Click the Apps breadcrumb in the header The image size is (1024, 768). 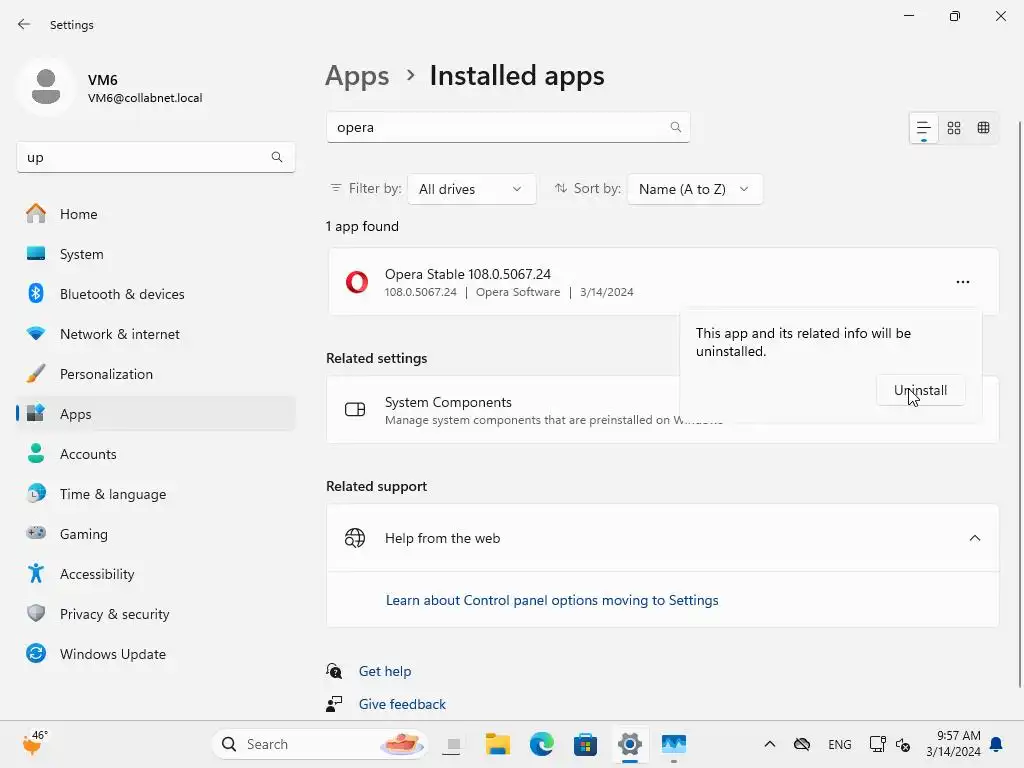(357, 76)
